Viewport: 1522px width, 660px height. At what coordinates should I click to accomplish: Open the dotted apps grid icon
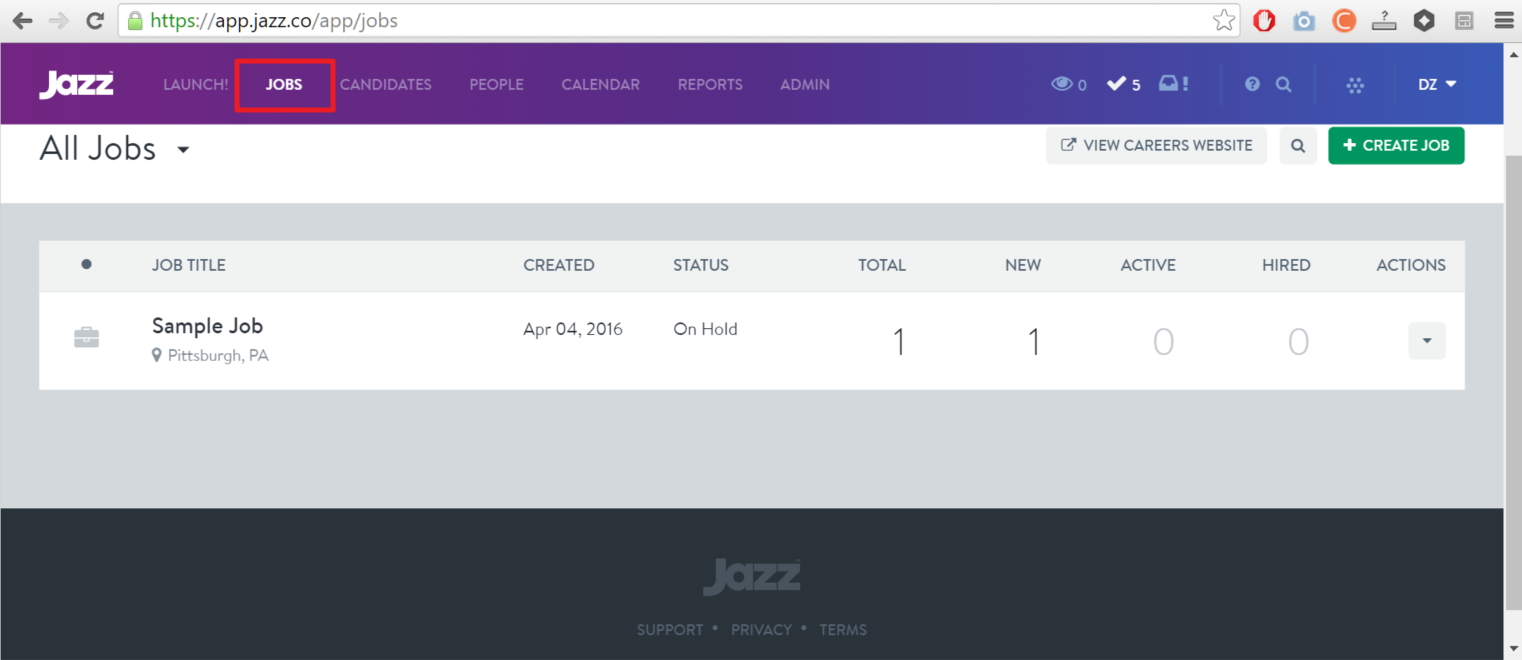(1355, 86)
